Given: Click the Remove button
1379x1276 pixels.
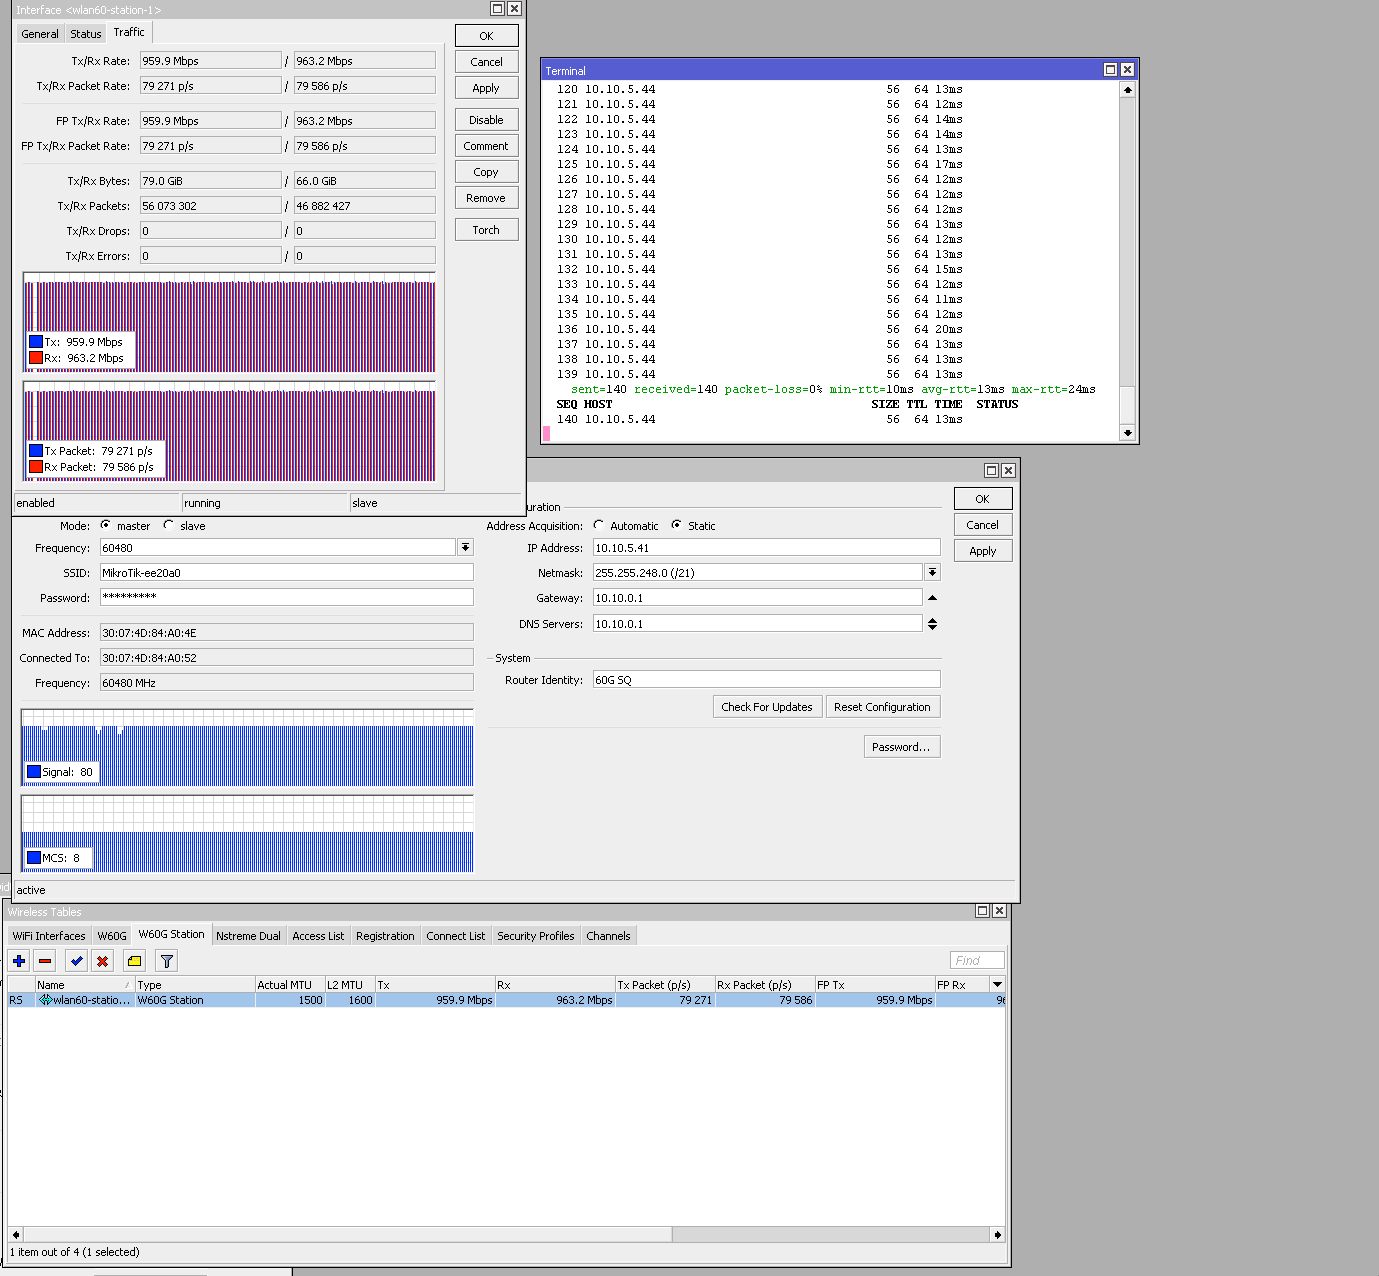Looking at the screenshot, I should pos(486,198).
